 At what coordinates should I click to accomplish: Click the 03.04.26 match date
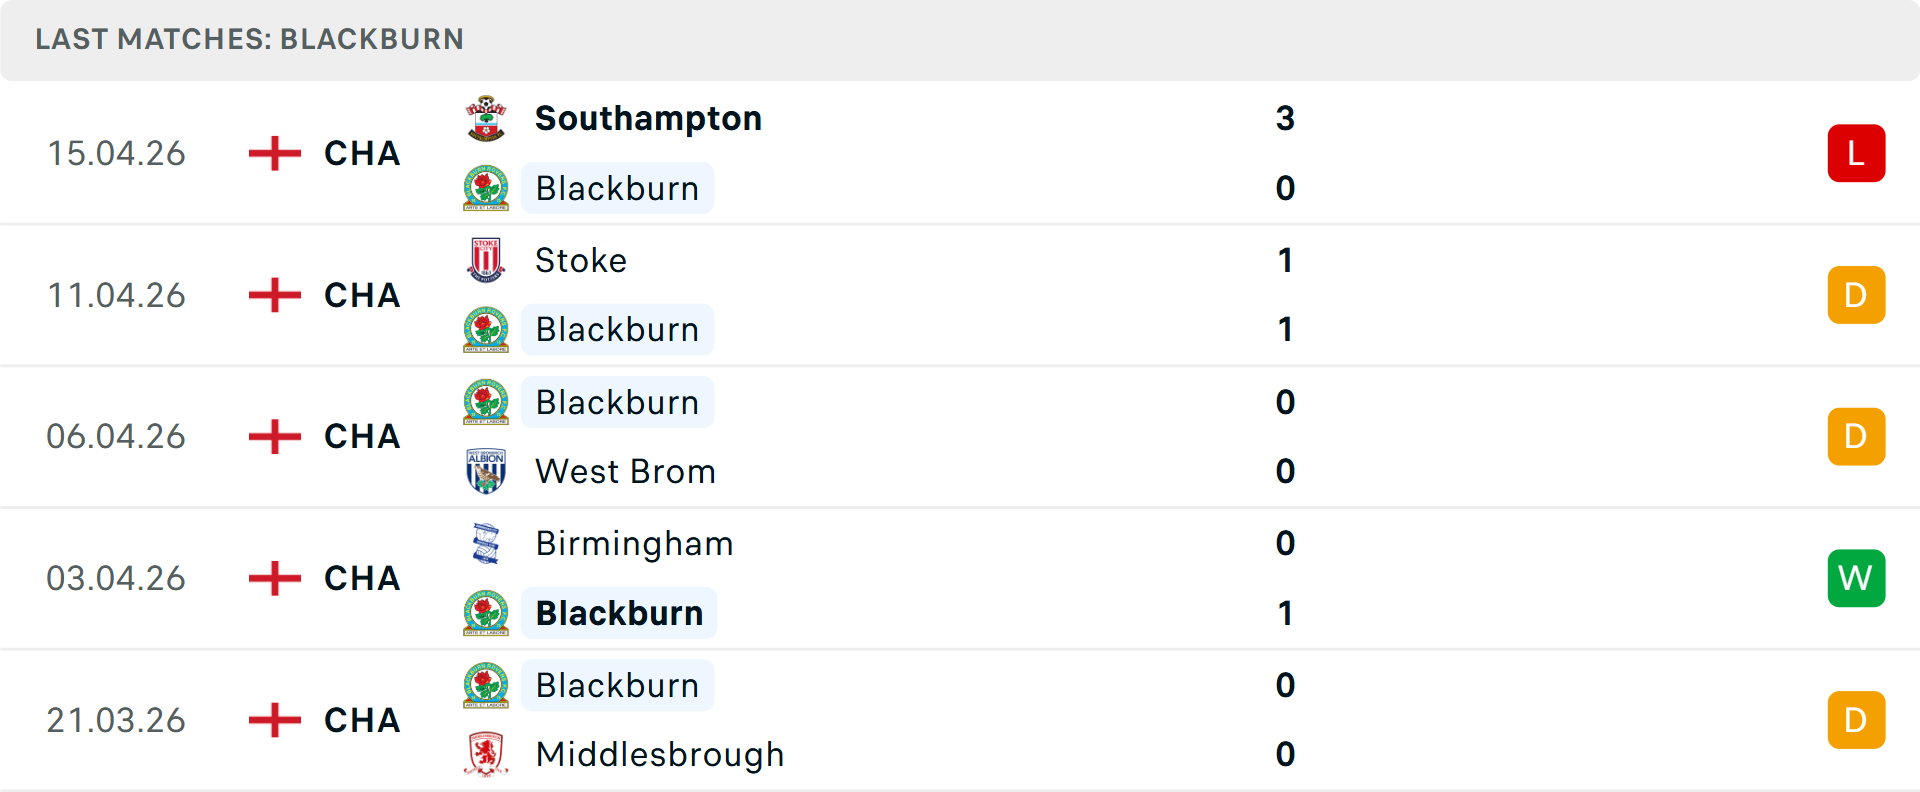click(x=116, y=578)
